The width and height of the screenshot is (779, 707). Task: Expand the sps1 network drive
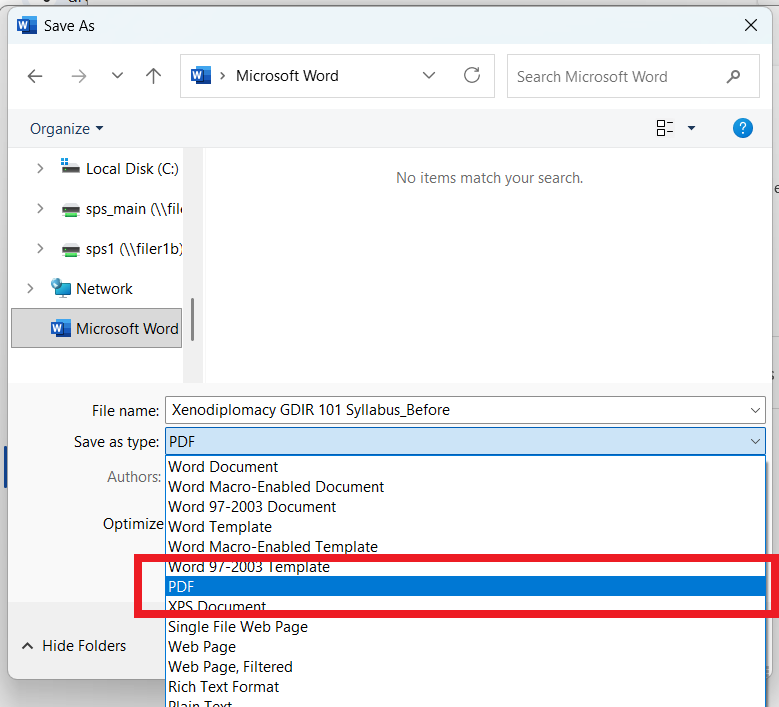[x=40, y=248]
